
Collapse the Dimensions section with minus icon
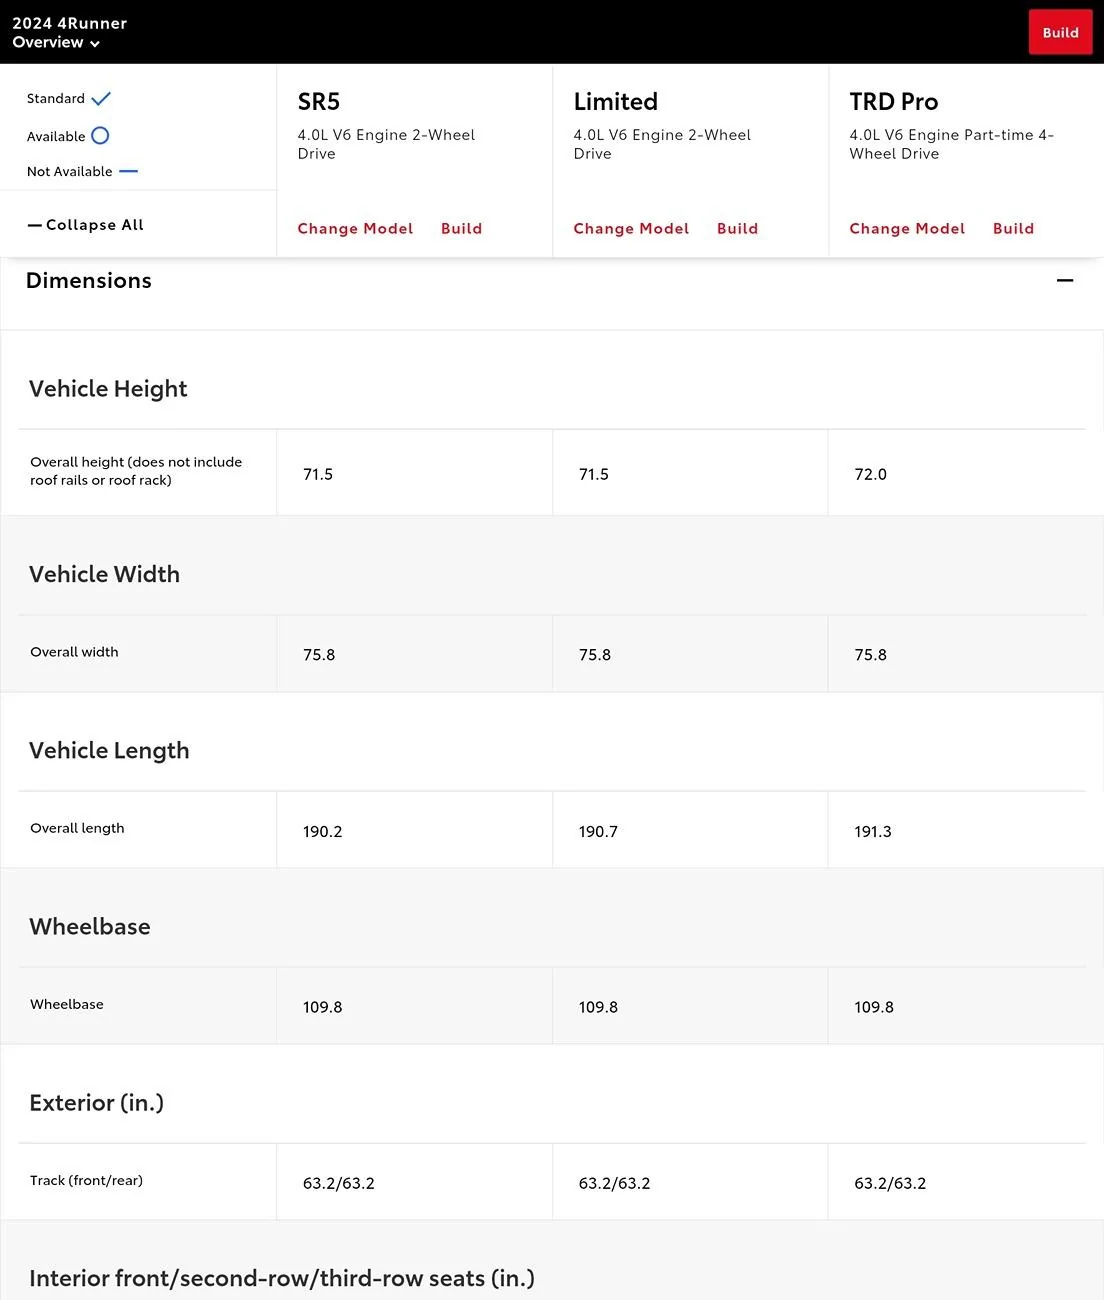1065,281
